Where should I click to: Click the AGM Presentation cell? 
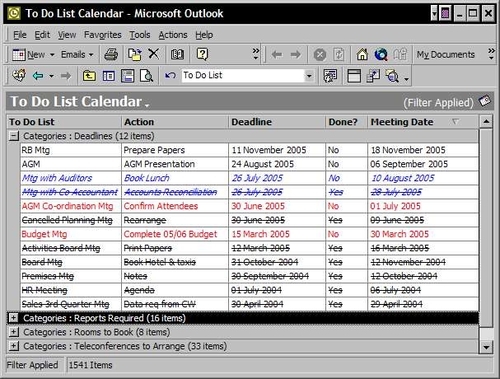(x=175, y=164)
